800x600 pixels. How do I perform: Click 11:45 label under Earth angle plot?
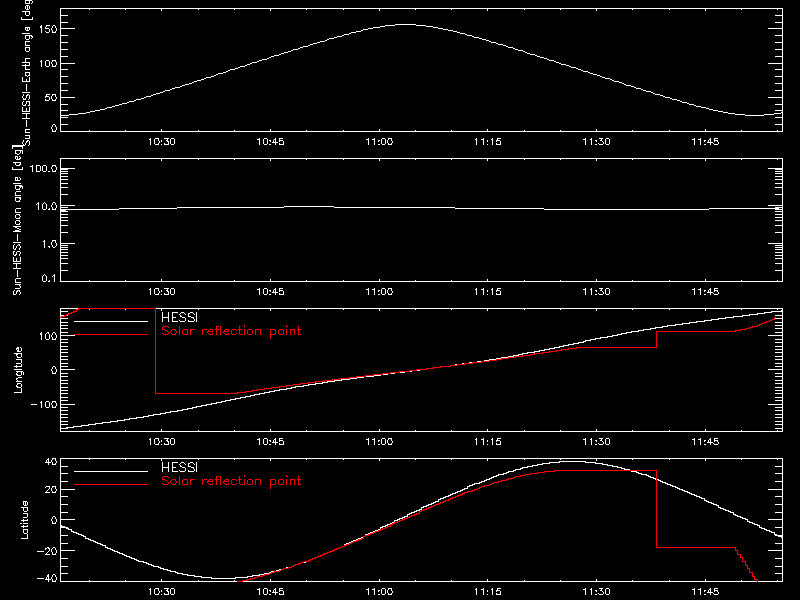(705, 142)
